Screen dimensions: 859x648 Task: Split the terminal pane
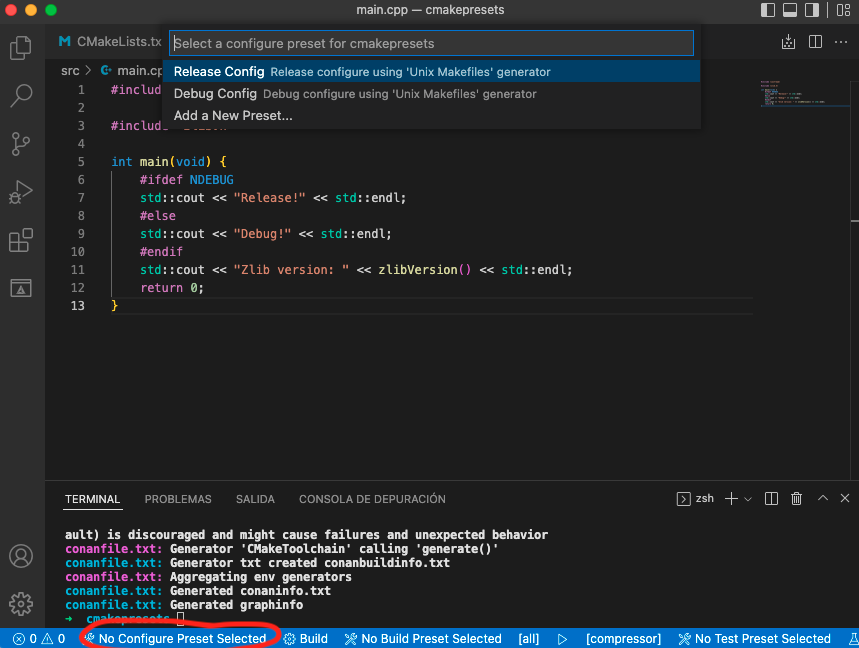click(771, 498)
